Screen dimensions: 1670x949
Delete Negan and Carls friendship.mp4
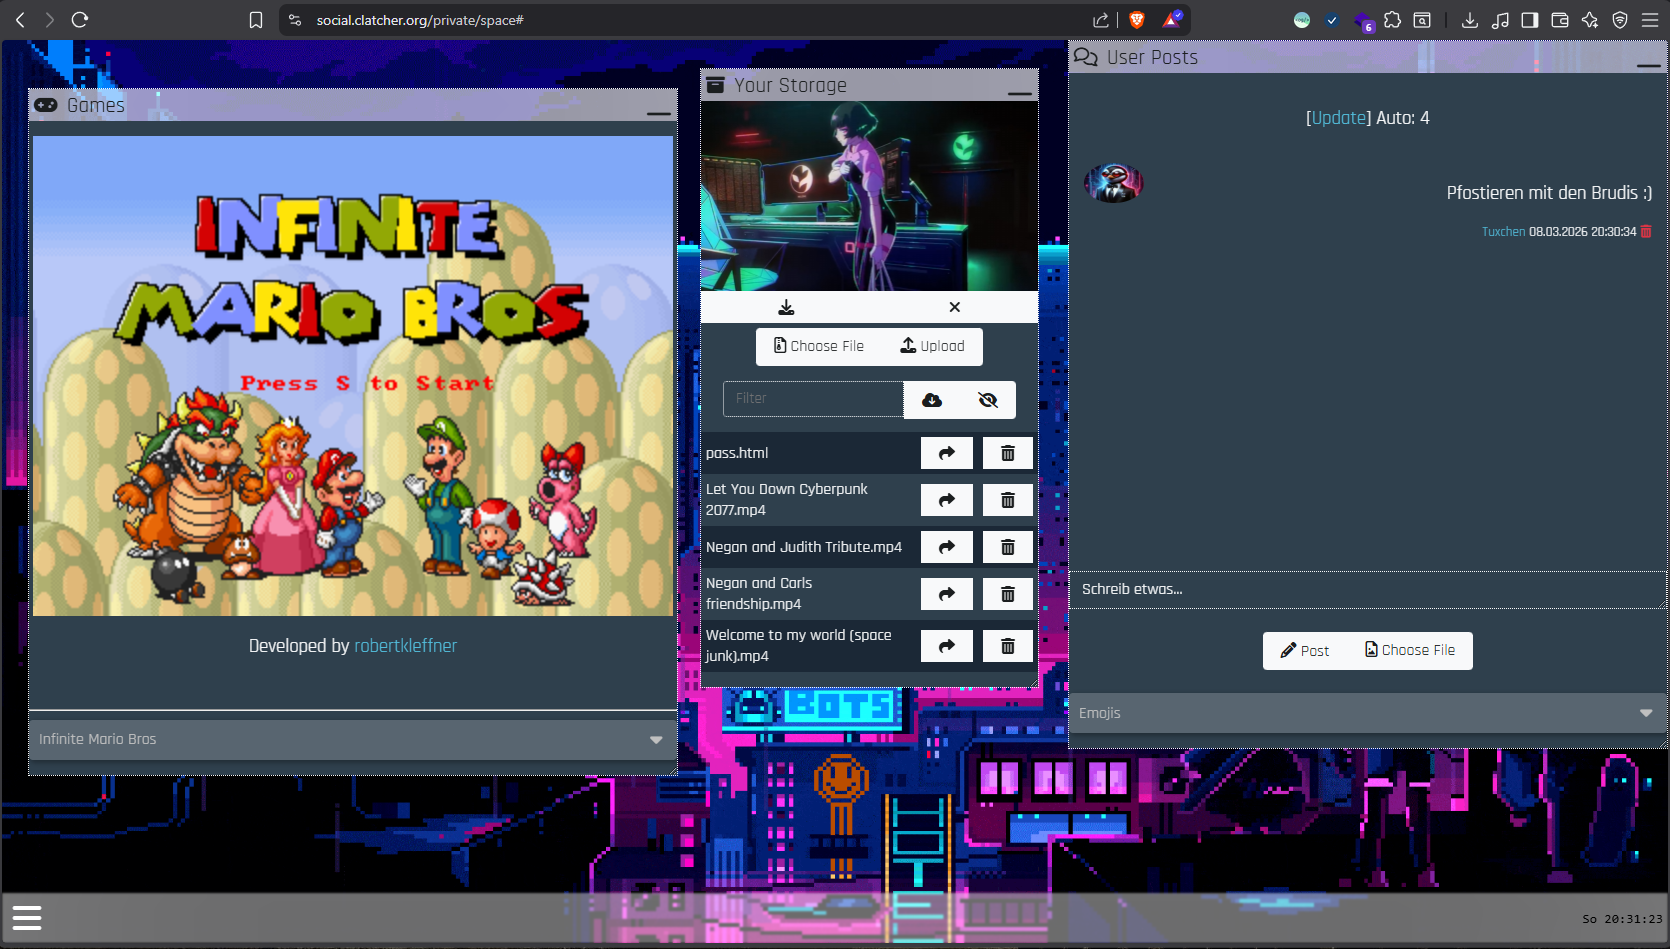[x=1008, y=594]
